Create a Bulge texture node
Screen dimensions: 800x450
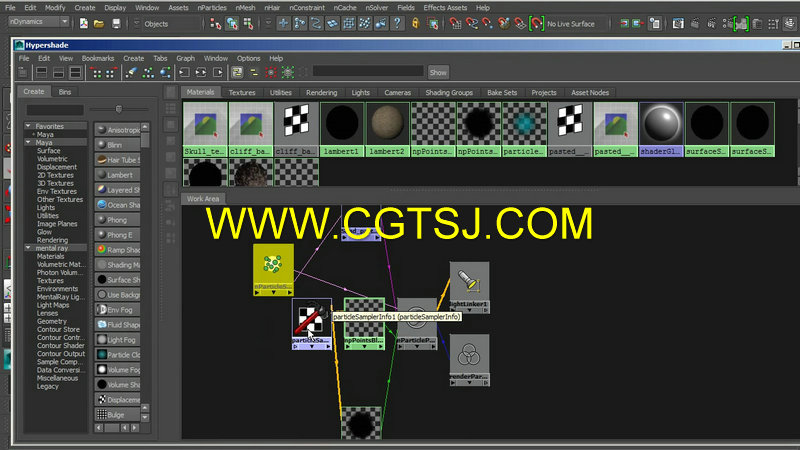pos(118,414)
